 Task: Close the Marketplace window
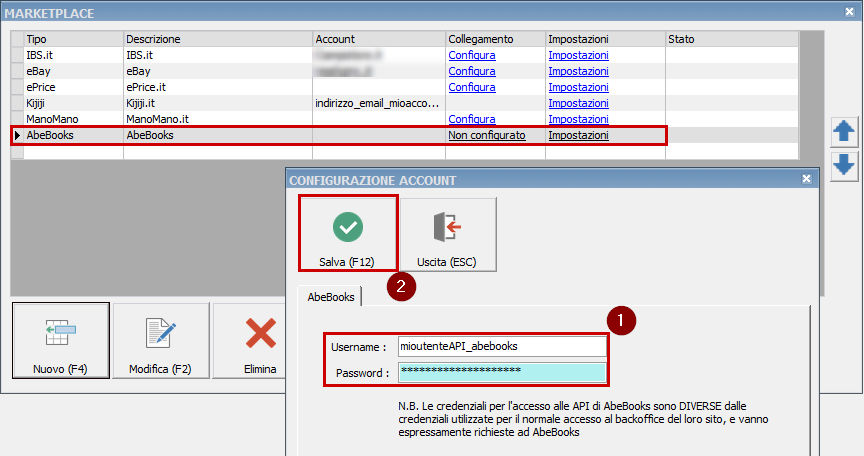[x=850, y=12]
